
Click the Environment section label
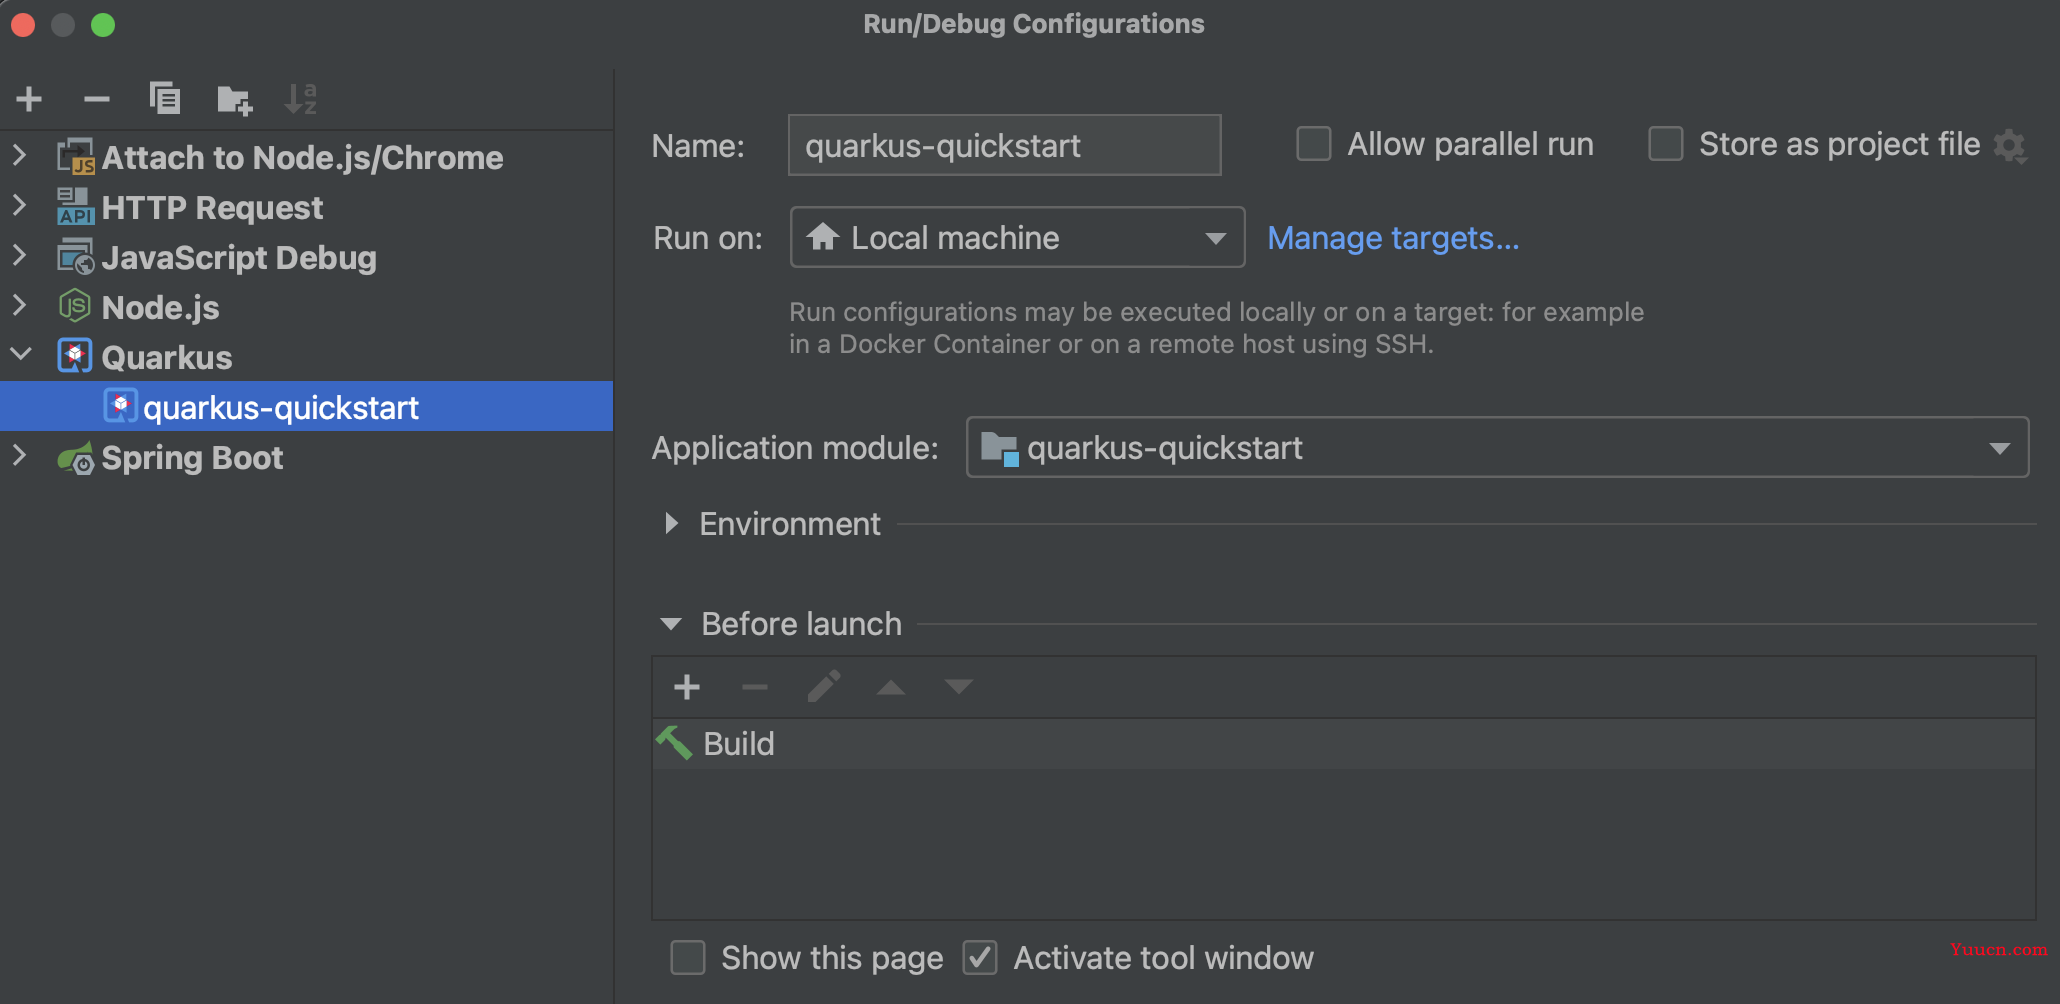coord(790,524)
